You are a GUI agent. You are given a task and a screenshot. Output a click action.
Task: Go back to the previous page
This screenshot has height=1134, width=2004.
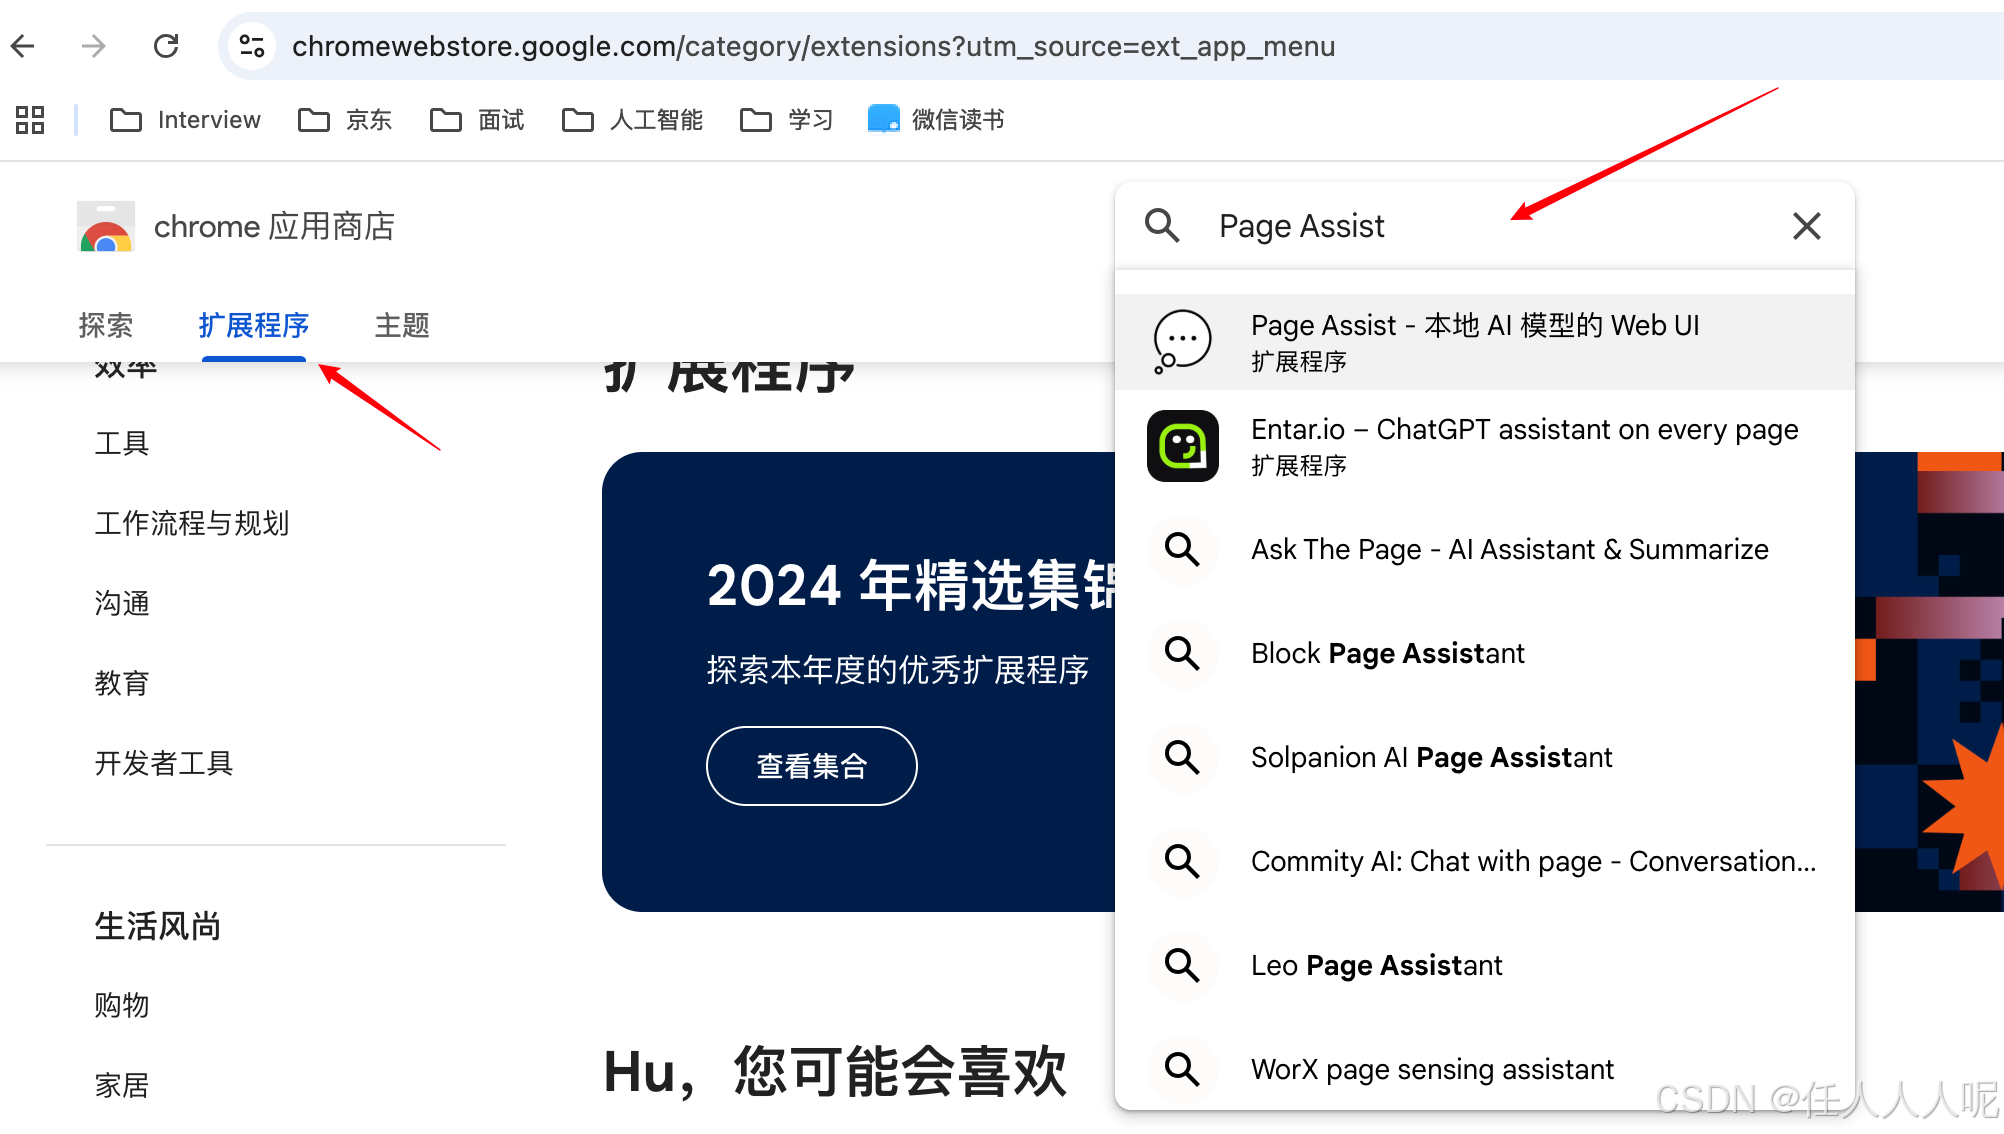pos(23,46)
